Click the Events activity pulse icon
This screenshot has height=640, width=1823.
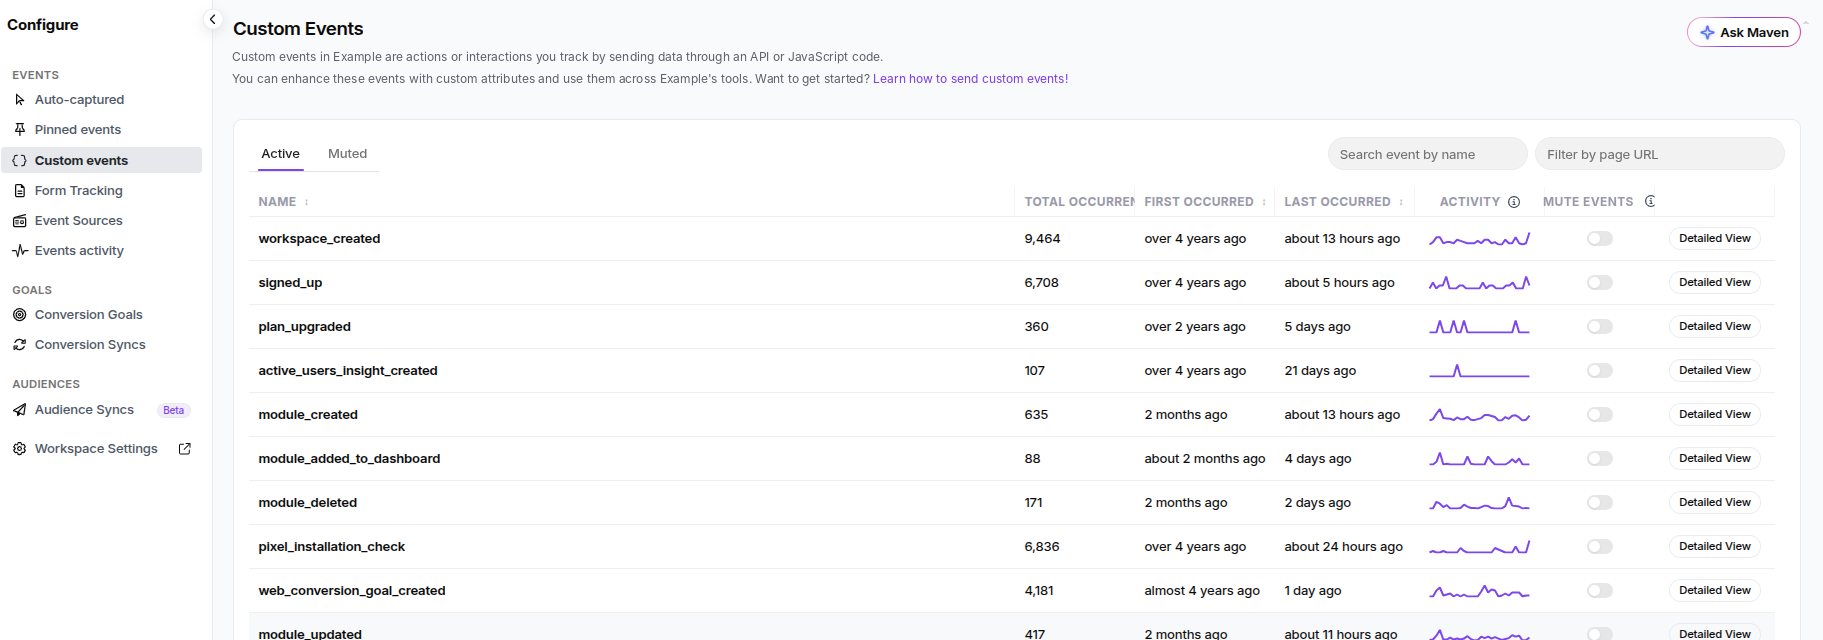pos(19,251)
